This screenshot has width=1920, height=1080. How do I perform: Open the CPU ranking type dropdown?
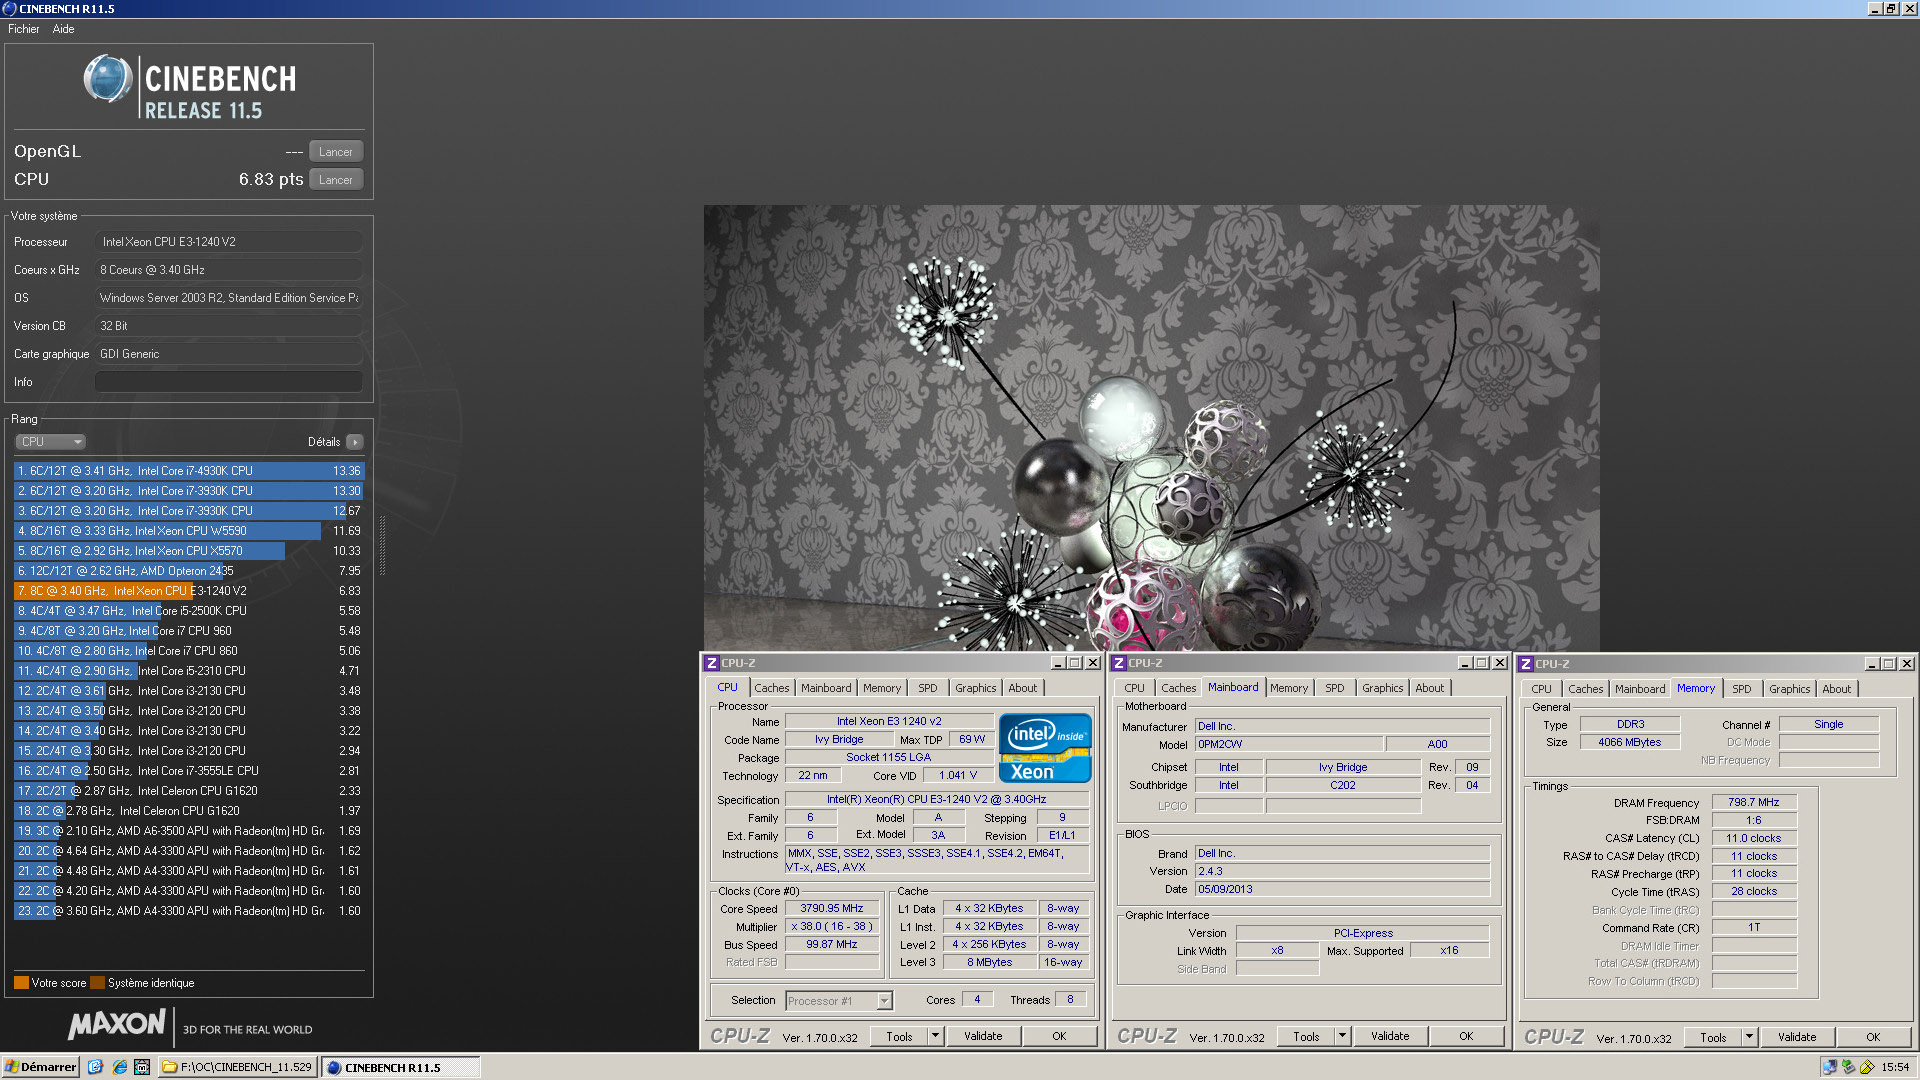[50, 442]
